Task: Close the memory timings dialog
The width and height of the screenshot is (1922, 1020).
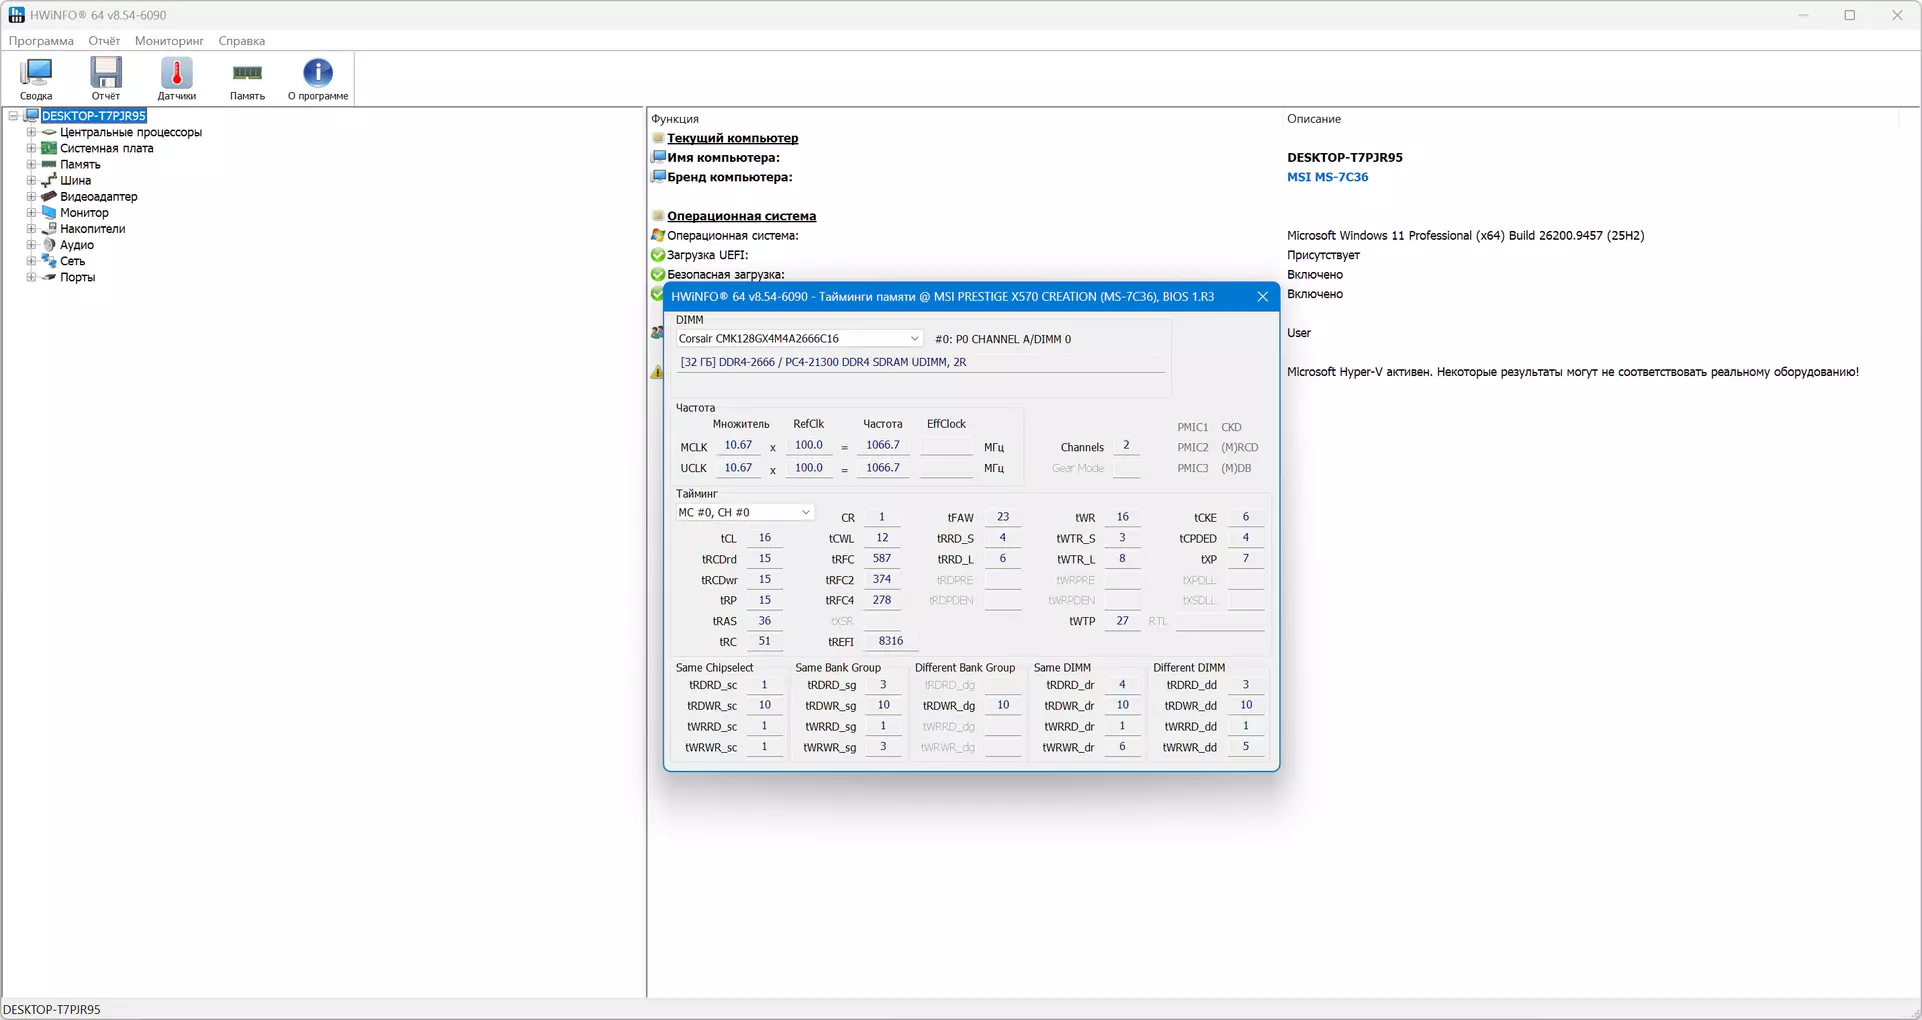Action: pyautogui.click(x=1262, y=297)
